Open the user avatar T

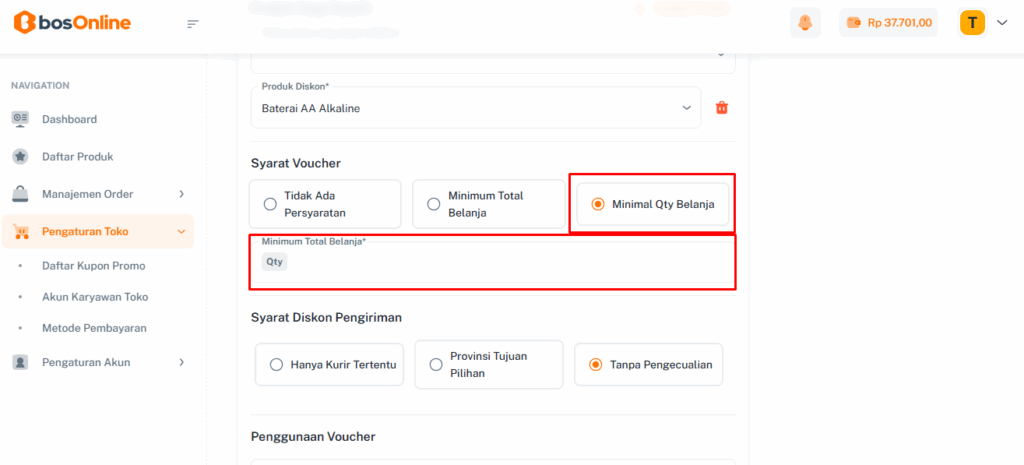(972, 23)
